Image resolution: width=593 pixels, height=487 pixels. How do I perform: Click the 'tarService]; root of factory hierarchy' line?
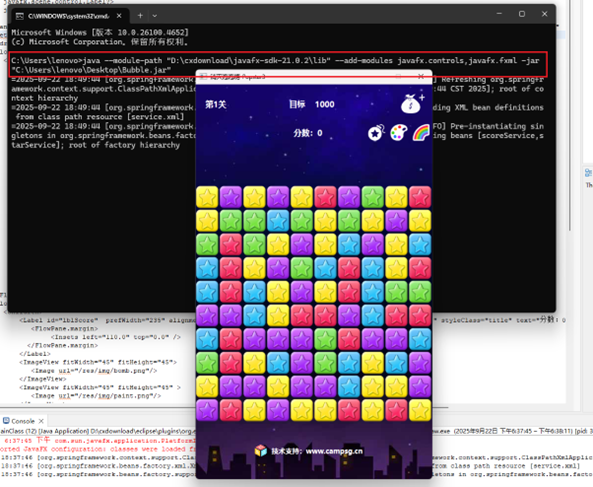96,145
